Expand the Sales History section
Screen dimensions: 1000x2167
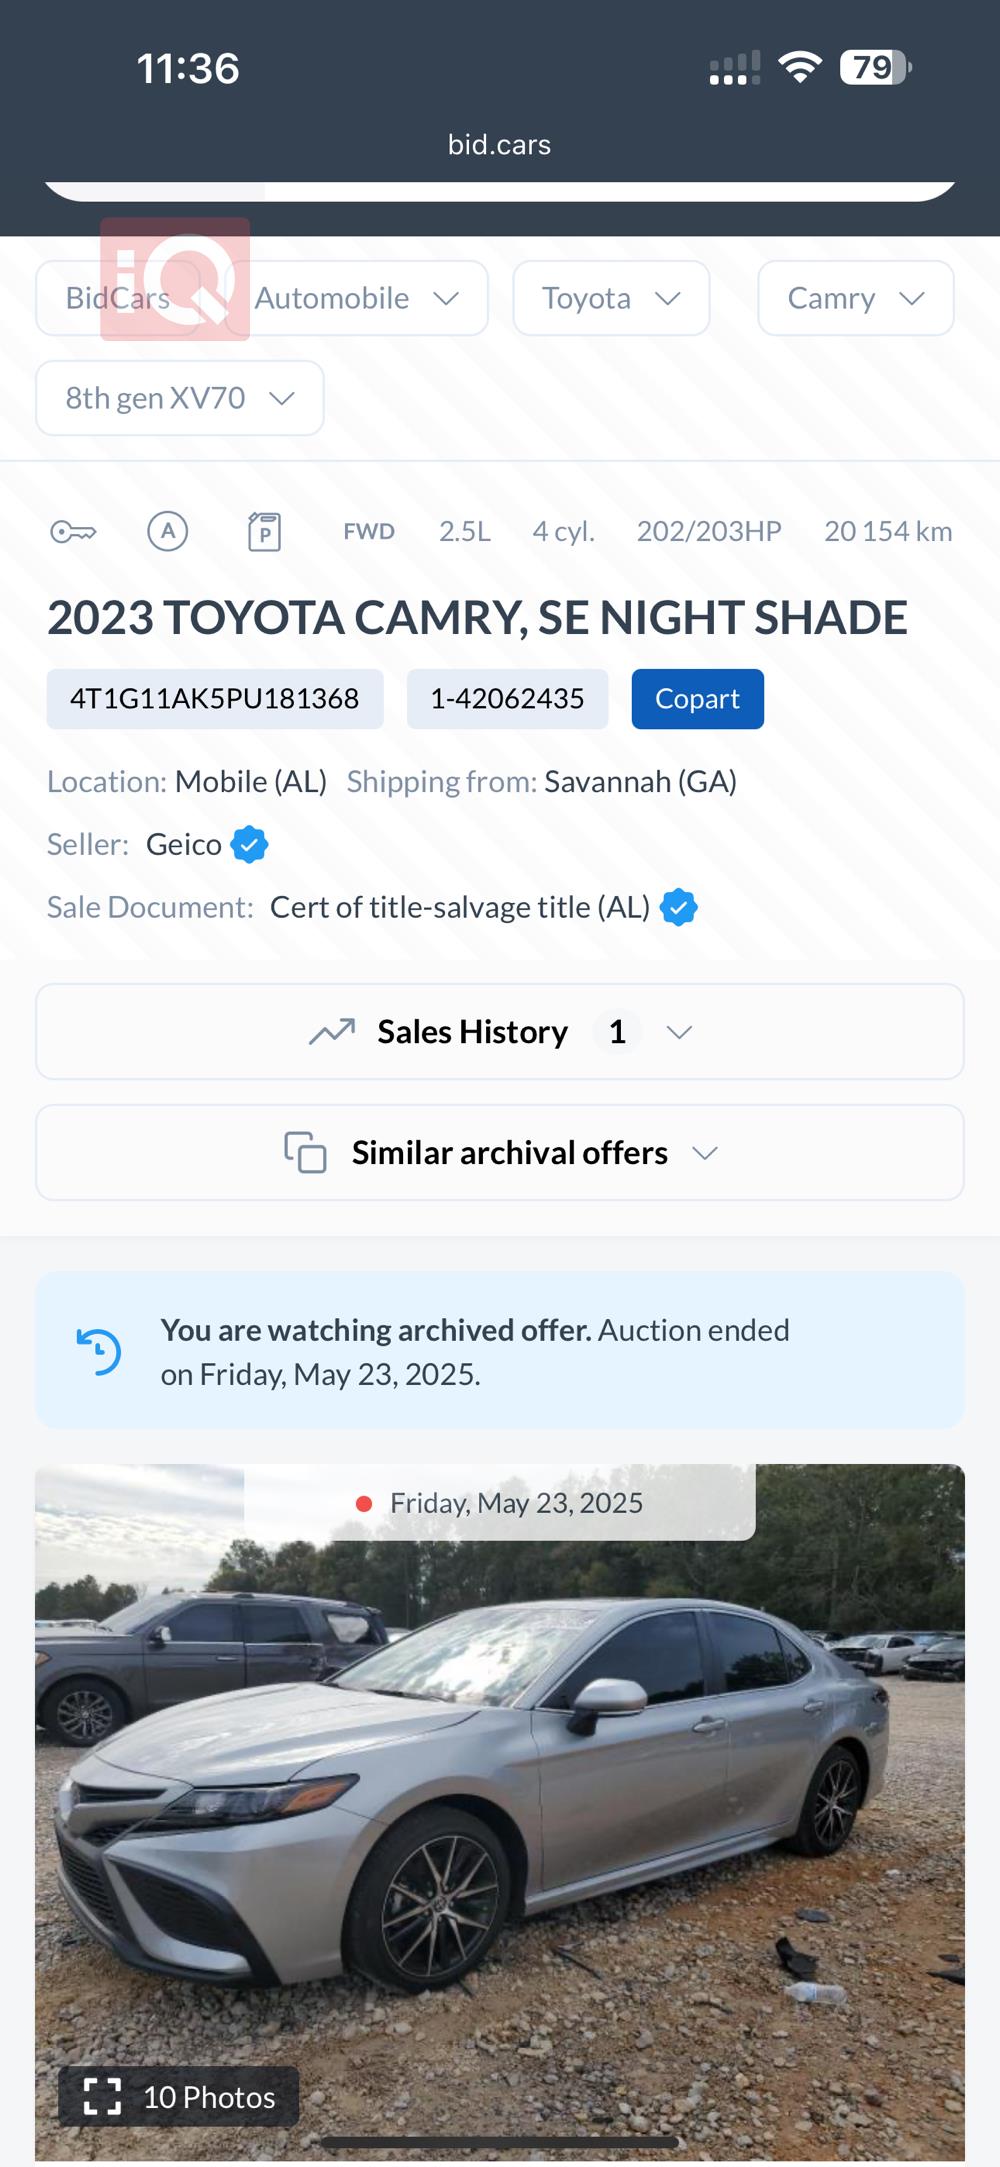coord(500,1032)
